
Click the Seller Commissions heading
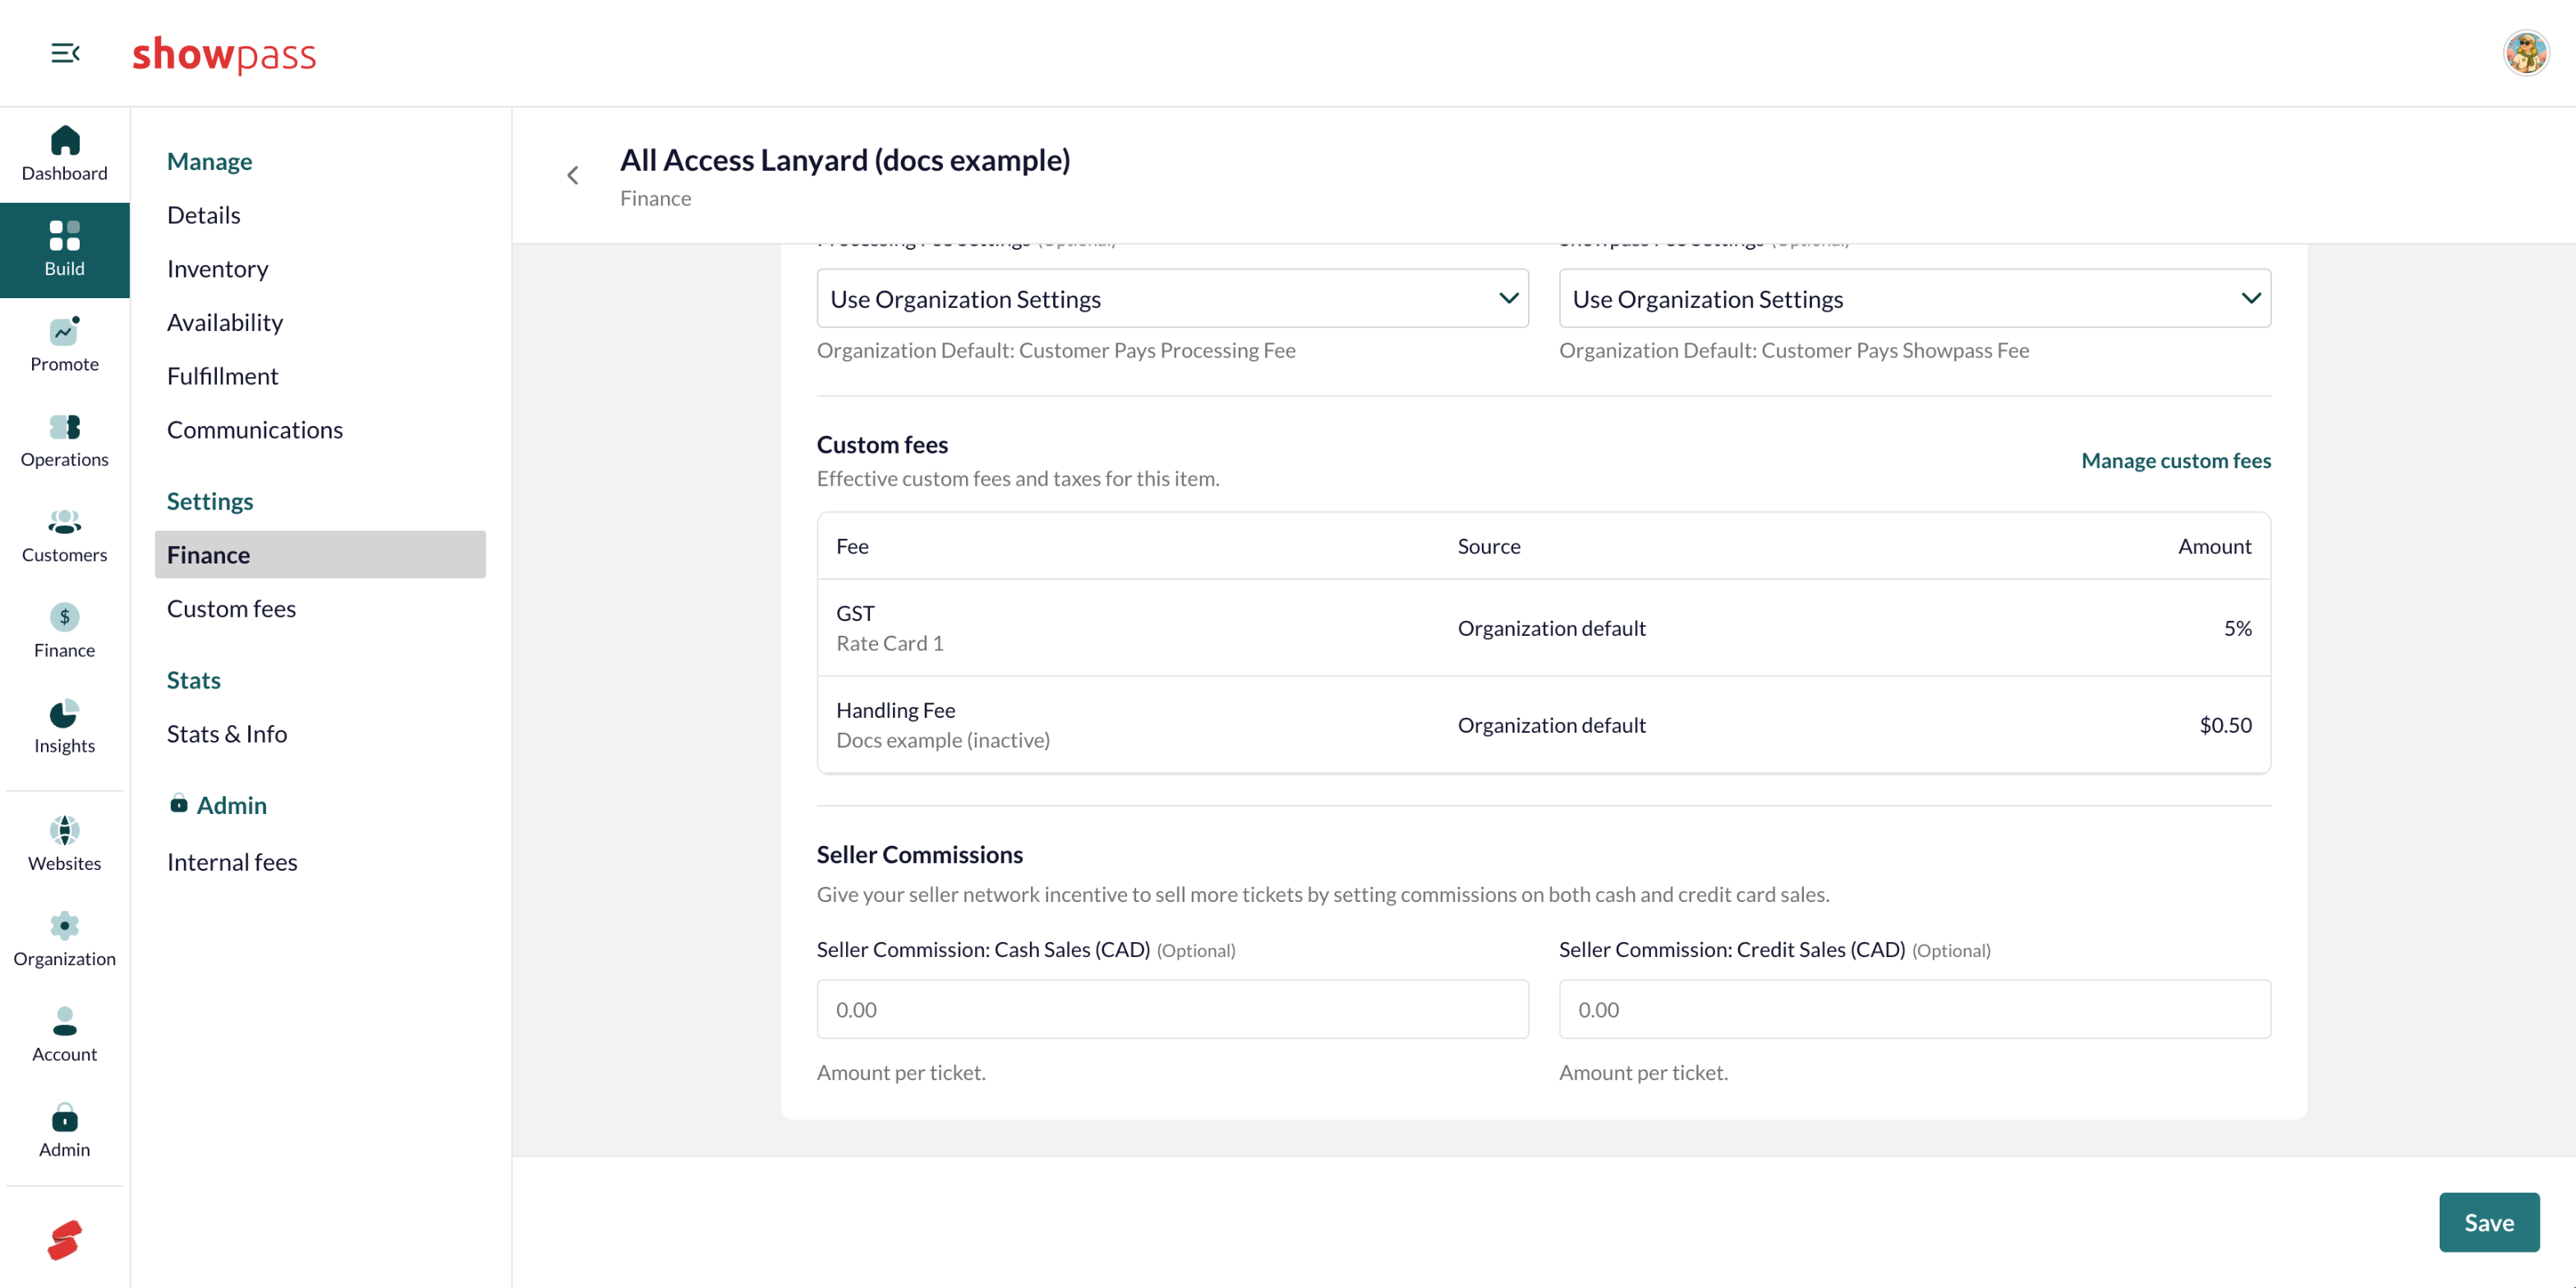click(x=920, y=855)
